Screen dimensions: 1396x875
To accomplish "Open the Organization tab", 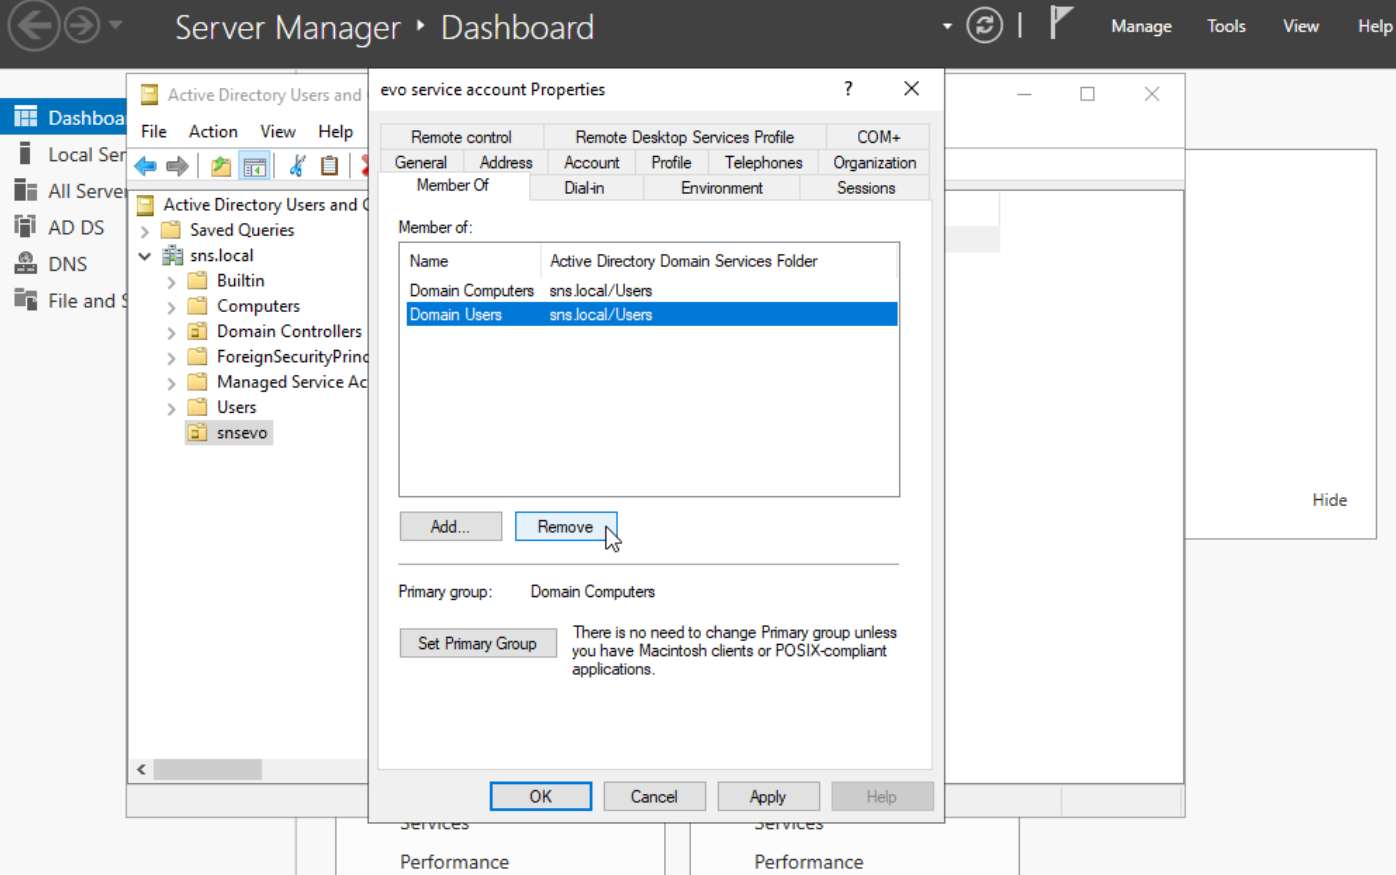I will (875, 162).
